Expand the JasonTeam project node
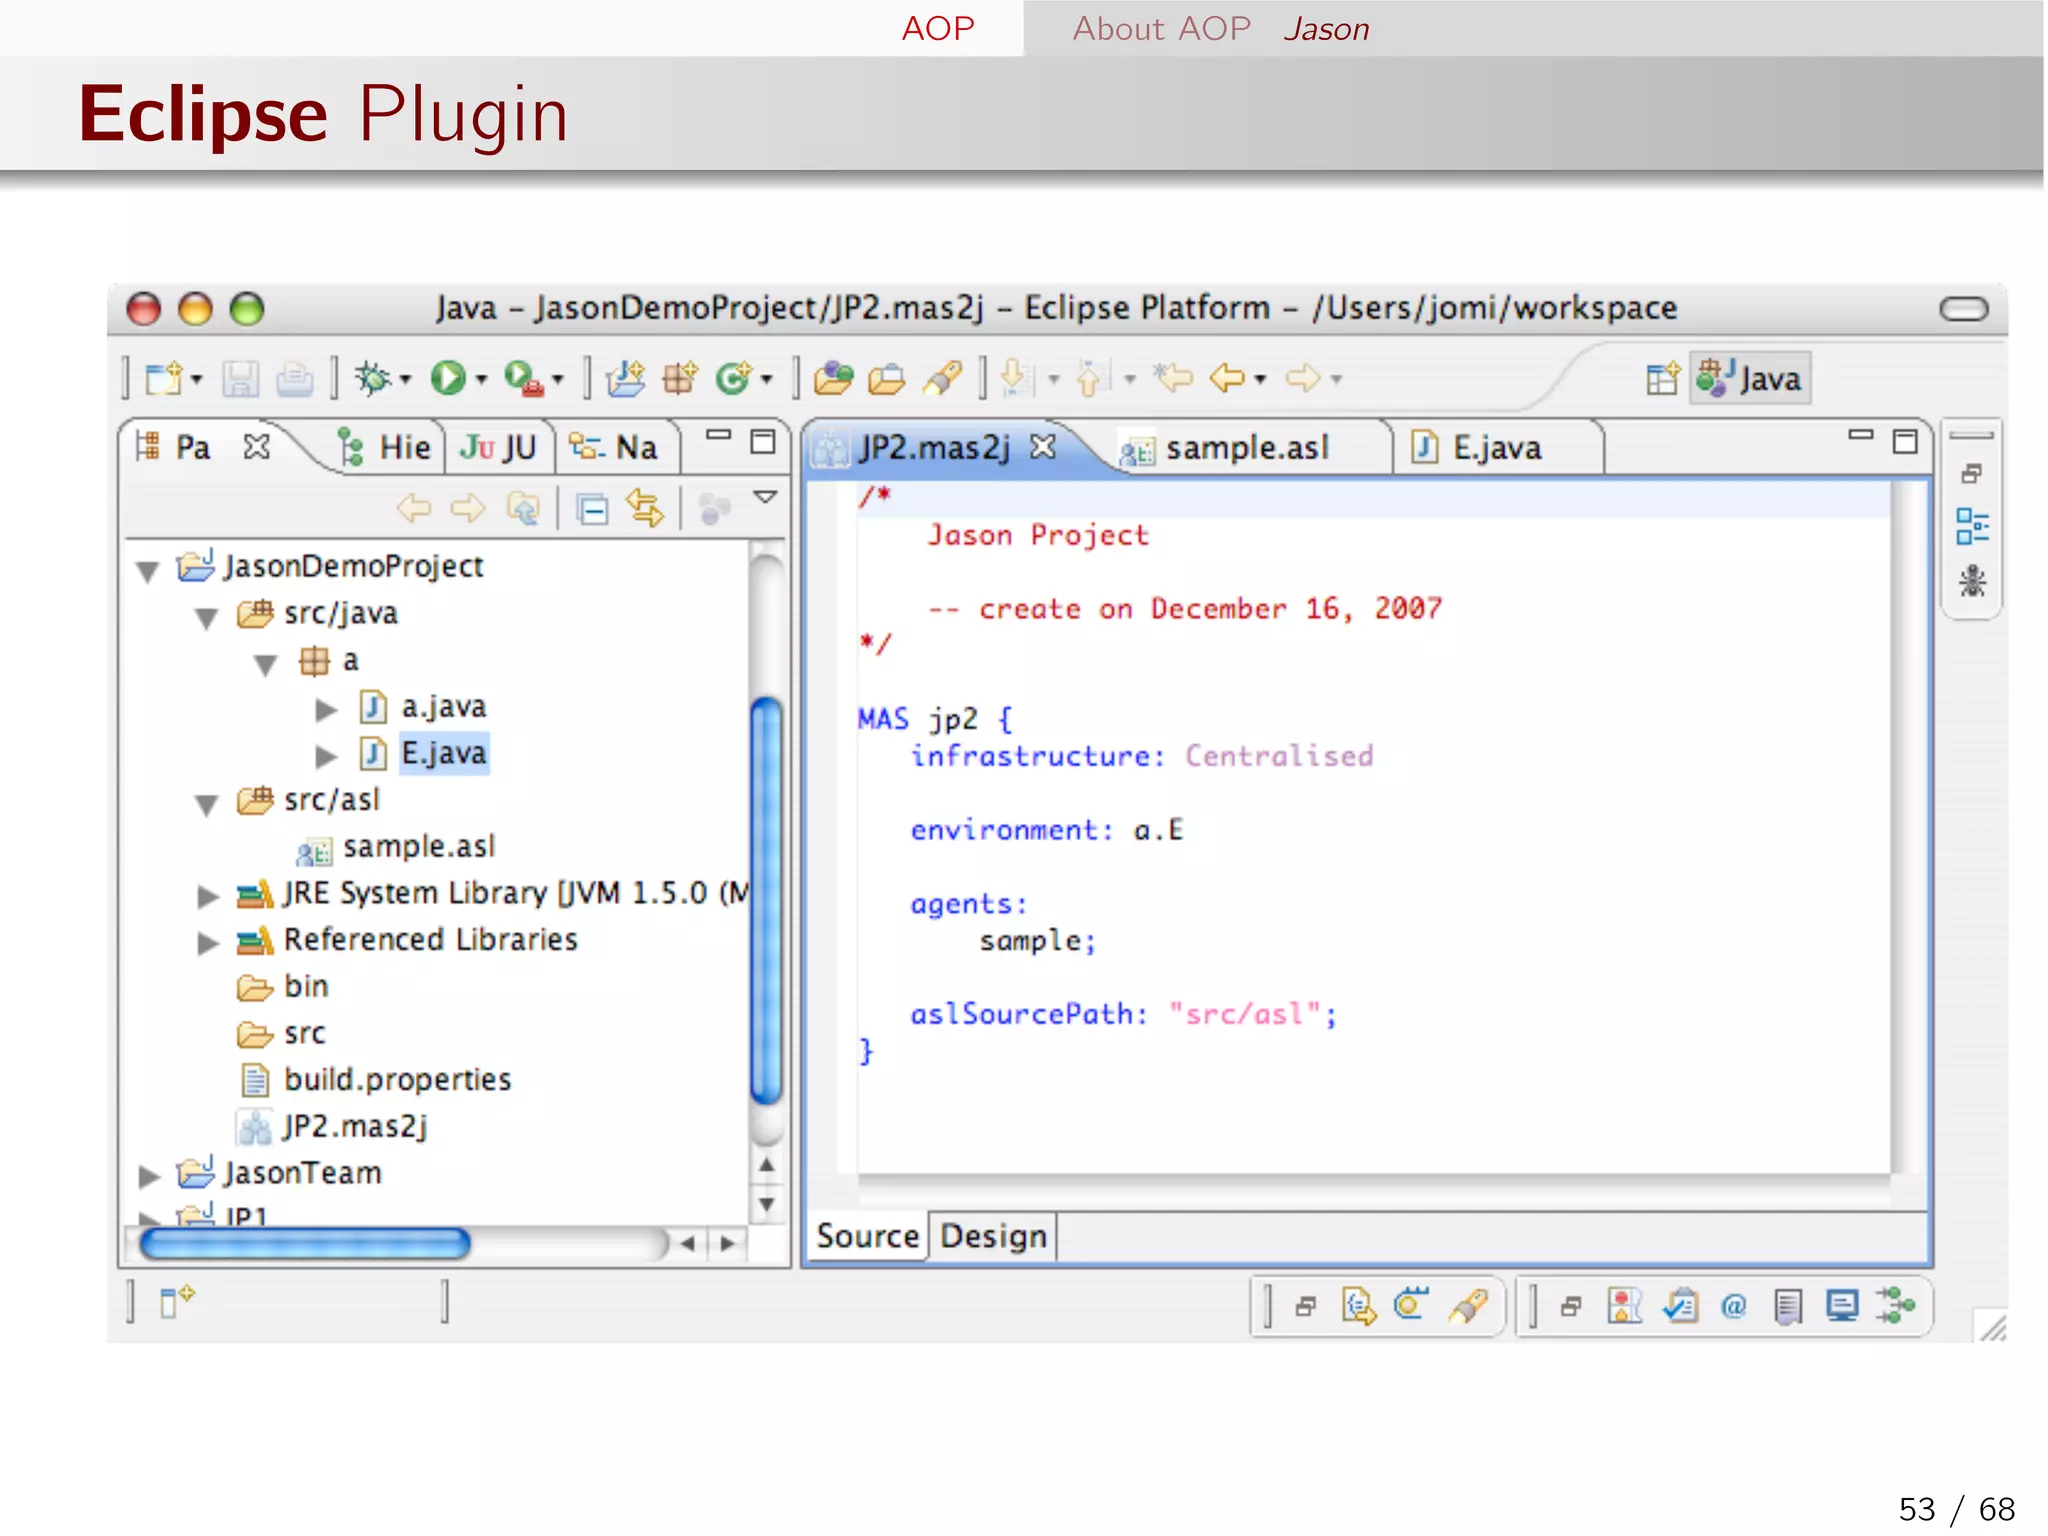Image resolution: width=2048 pixels, height=1536 pixels. pos(149,1176)
